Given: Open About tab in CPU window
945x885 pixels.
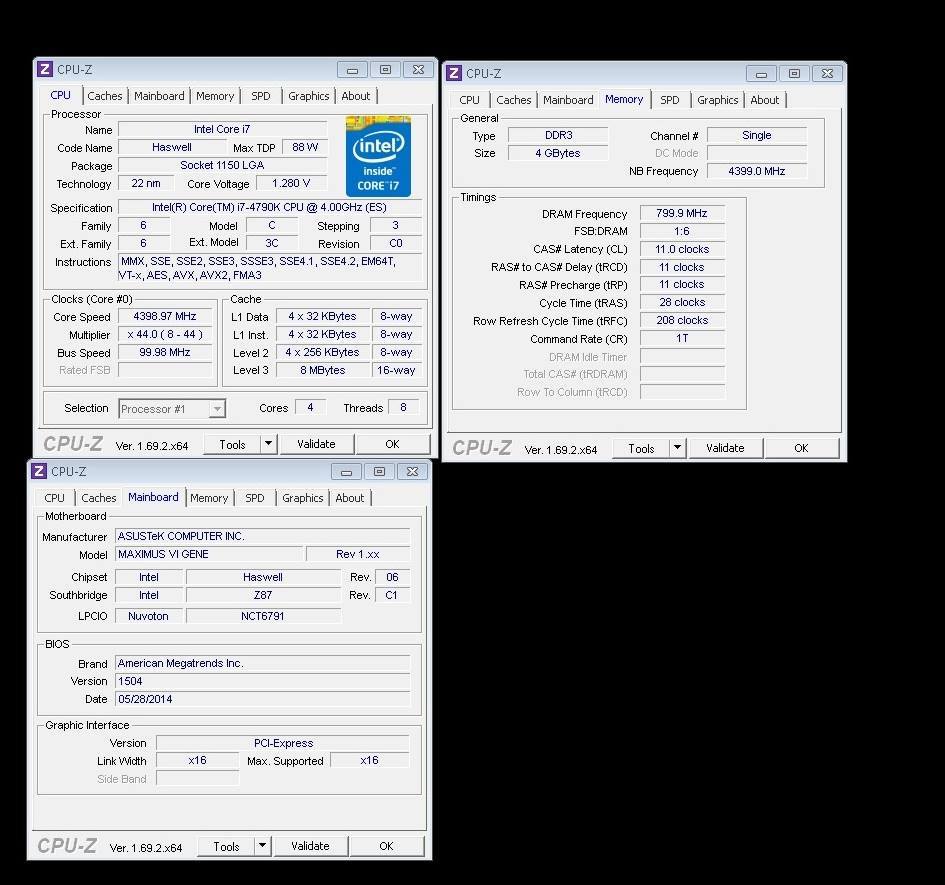Looking at the screenshot, I should pos(356,96).
